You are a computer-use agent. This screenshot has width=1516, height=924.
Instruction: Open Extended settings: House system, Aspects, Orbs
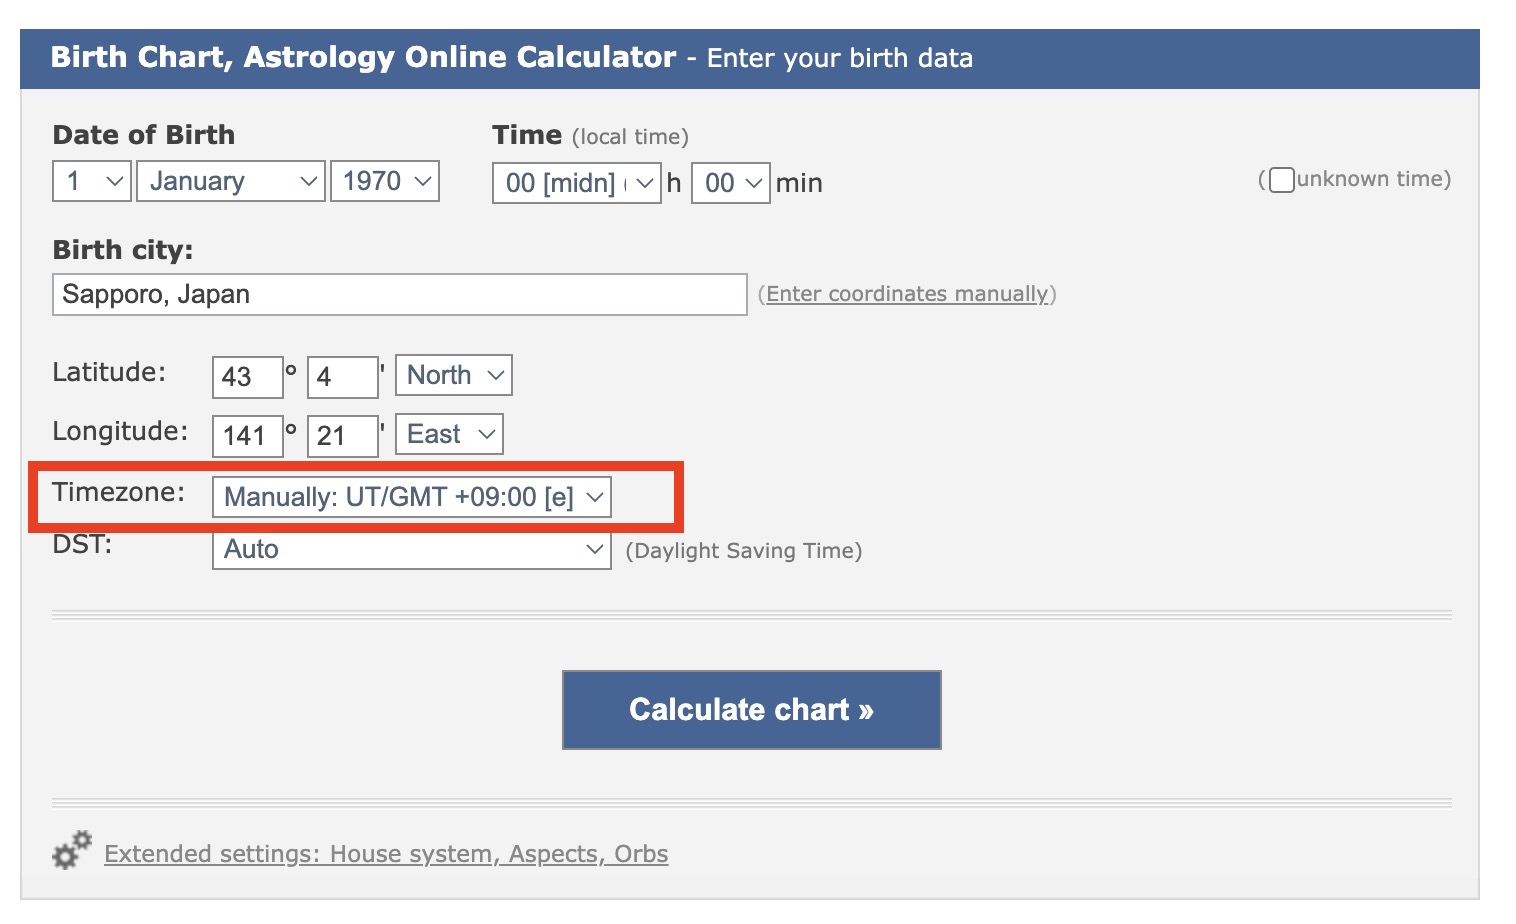click(x=386, y=854)
